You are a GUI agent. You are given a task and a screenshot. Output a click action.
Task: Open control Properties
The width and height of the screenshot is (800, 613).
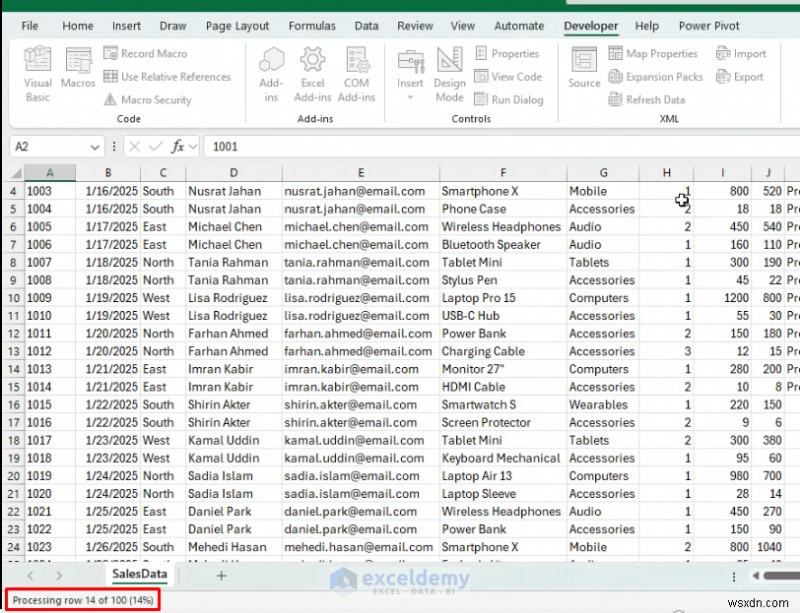coord(507,54)
